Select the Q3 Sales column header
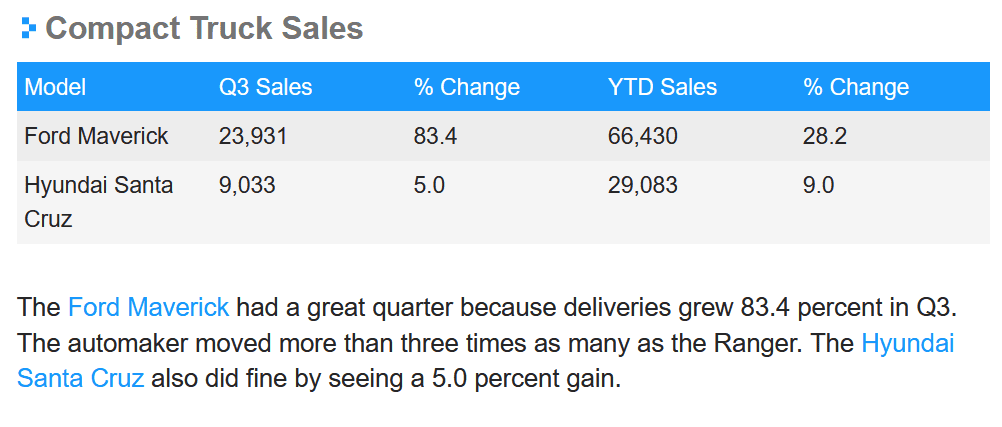 click(x=265, y=87)
